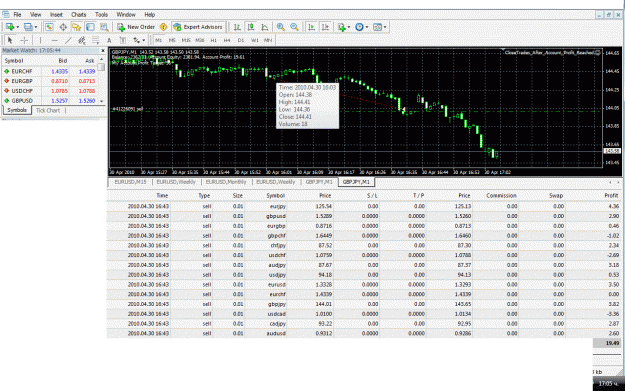Open the File menu
625x391 pixels.
click(18, 15)
